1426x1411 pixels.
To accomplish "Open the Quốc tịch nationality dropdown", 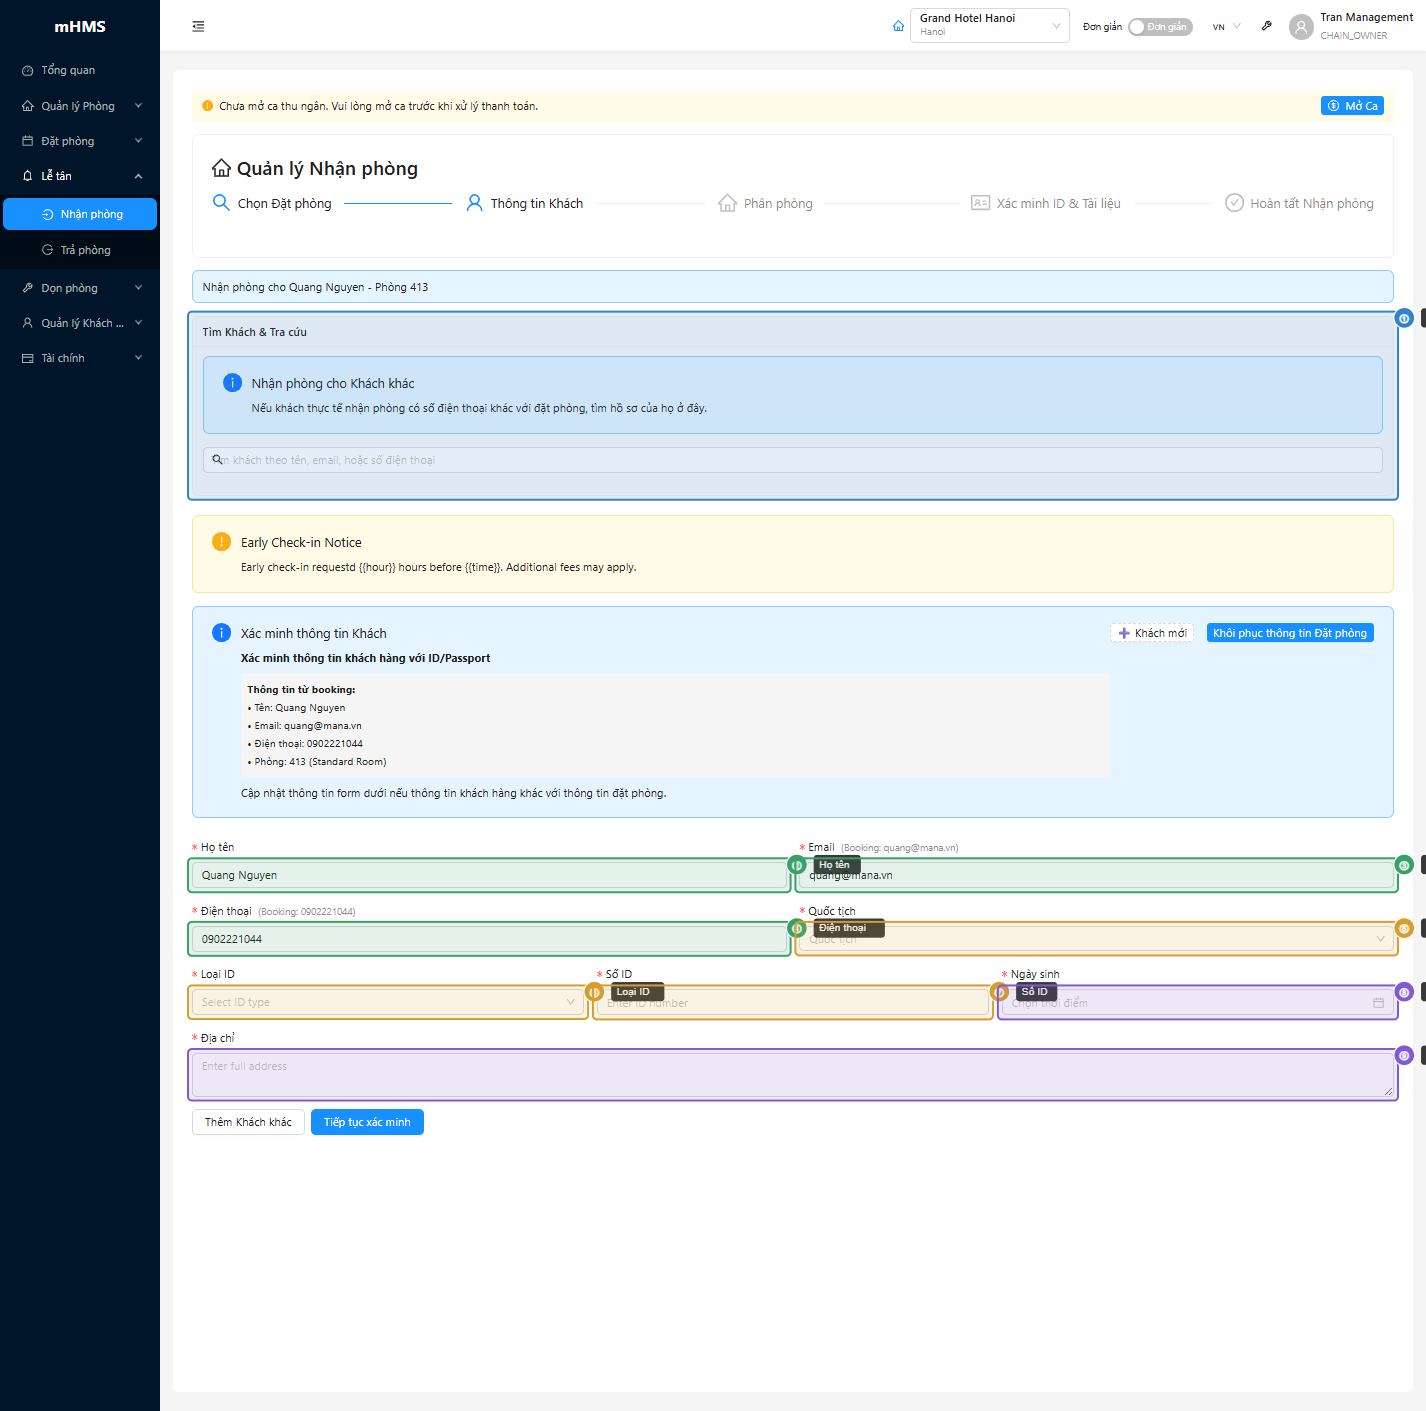I will [x=1095, y=939].
